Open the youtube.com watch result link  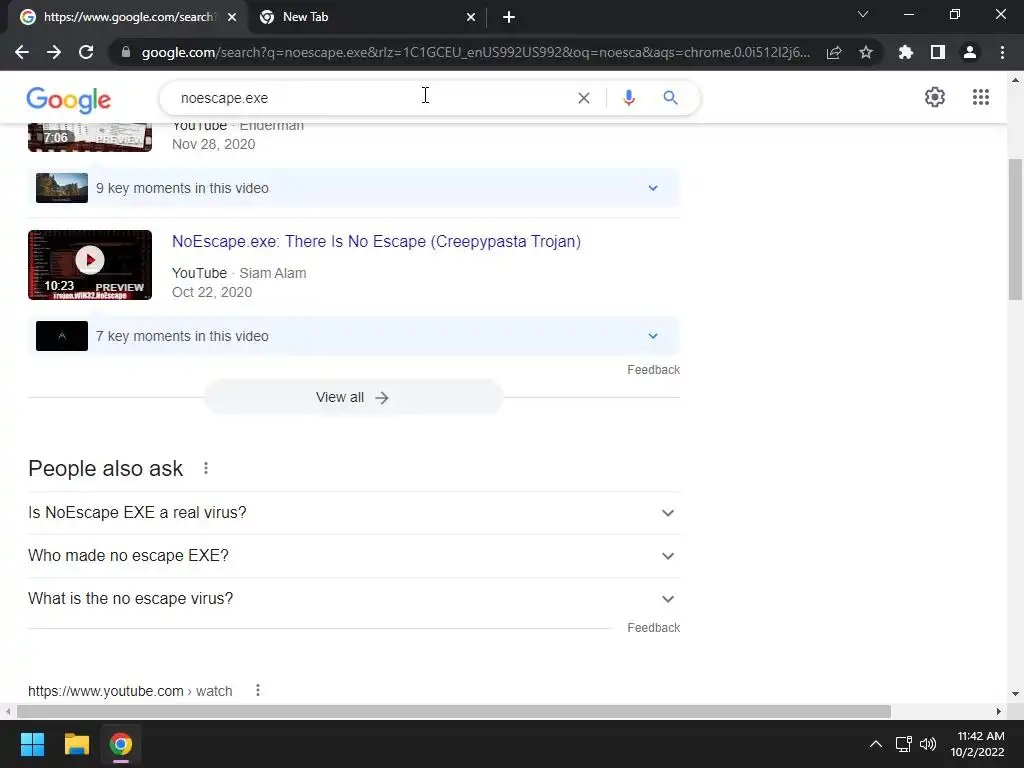pyautogui.click(x=130, y=691)
